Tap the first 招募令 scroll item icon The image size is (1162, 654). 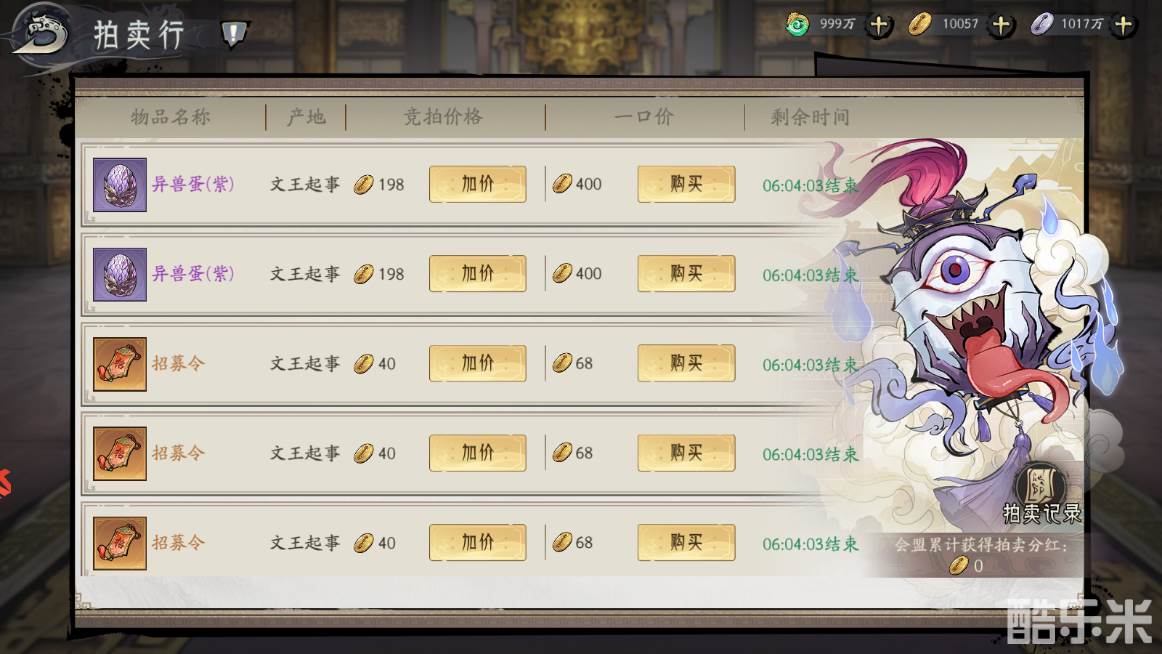[120, 364]
